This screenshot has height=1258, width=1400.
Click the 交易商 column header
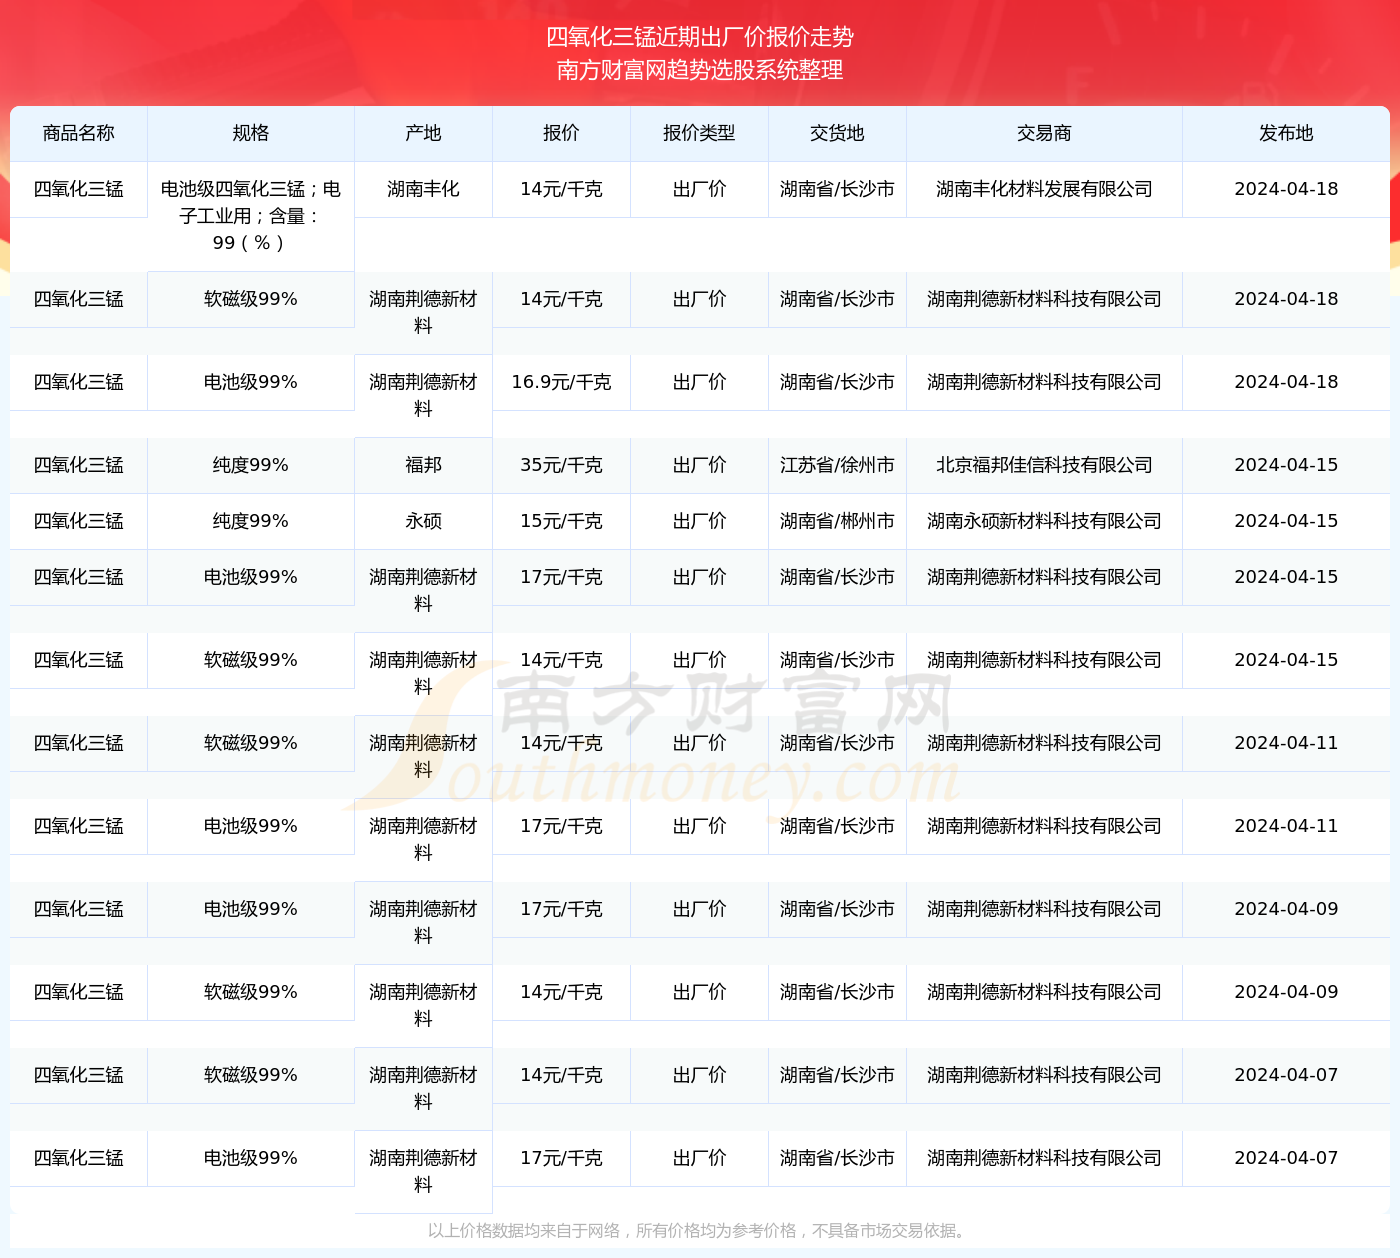(1044, 133)
